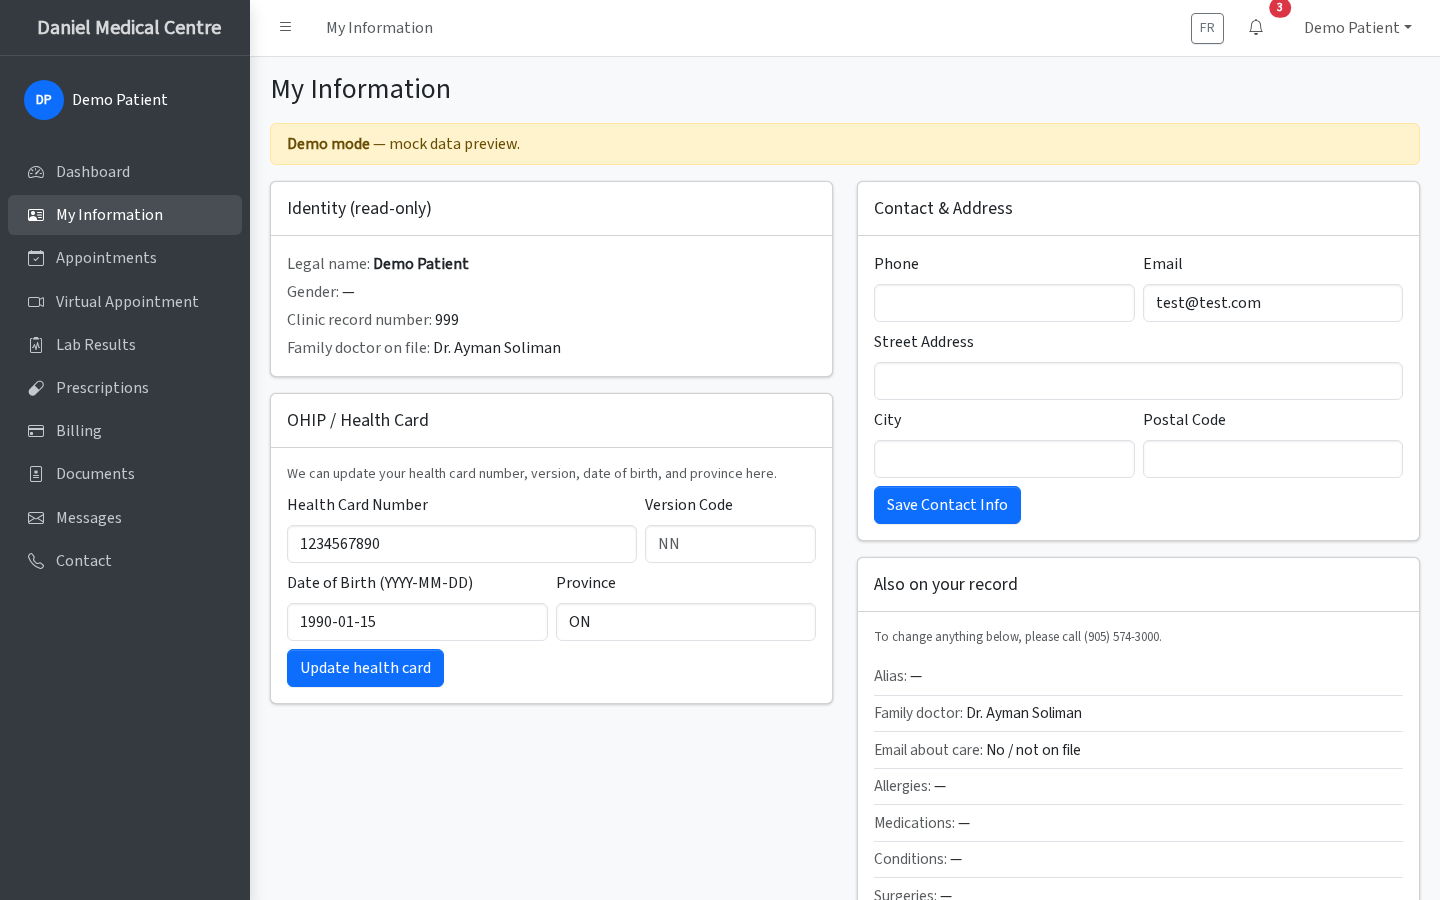Focus the Email field with test@test.com

1273,303
